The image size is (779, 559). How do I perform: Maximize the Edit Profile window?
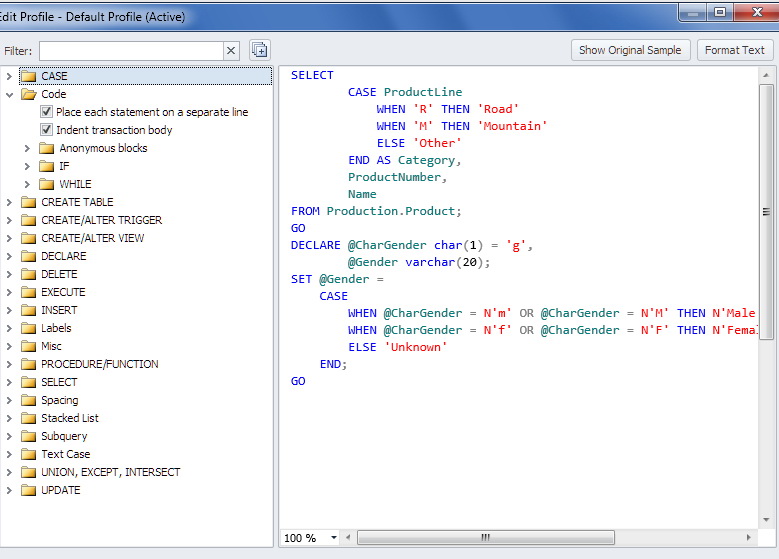[x=720, y=12]
